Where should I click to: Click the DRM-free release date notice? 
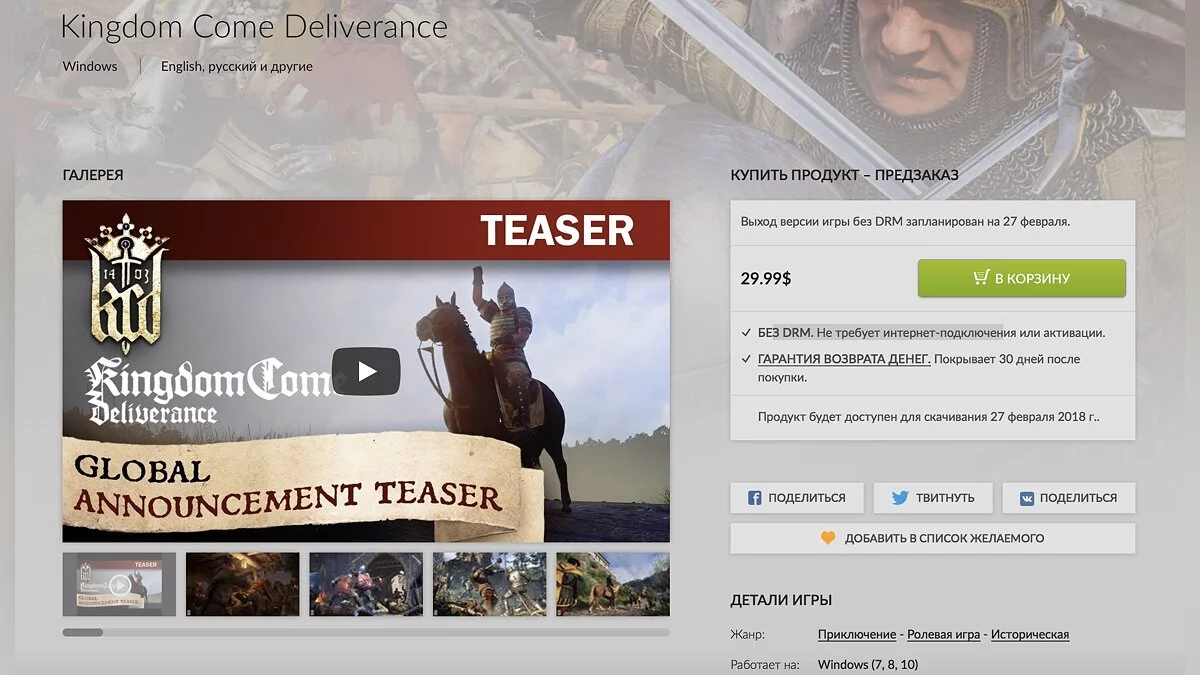tap(906, 222)
